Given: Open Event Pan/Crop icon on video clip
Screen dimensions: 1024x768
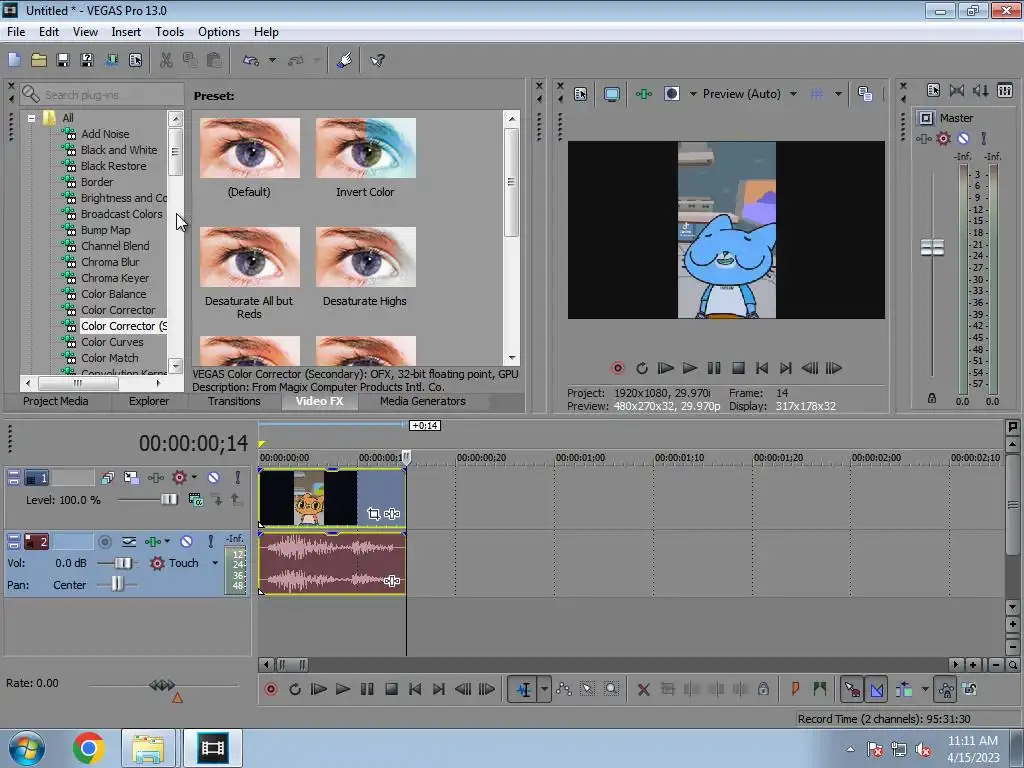Looking at the screenshot, I should (x=374, y=514).
